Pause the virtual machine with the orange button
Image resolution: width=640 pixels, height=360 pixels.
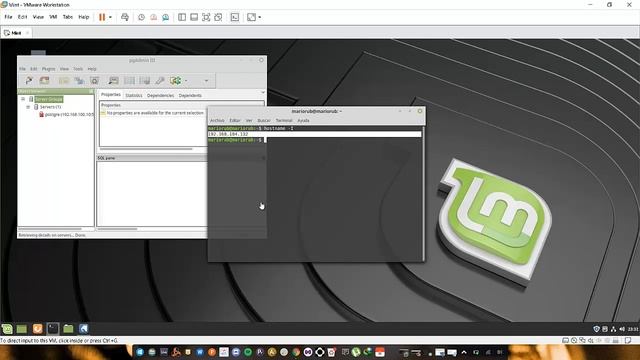click(102, 17)
